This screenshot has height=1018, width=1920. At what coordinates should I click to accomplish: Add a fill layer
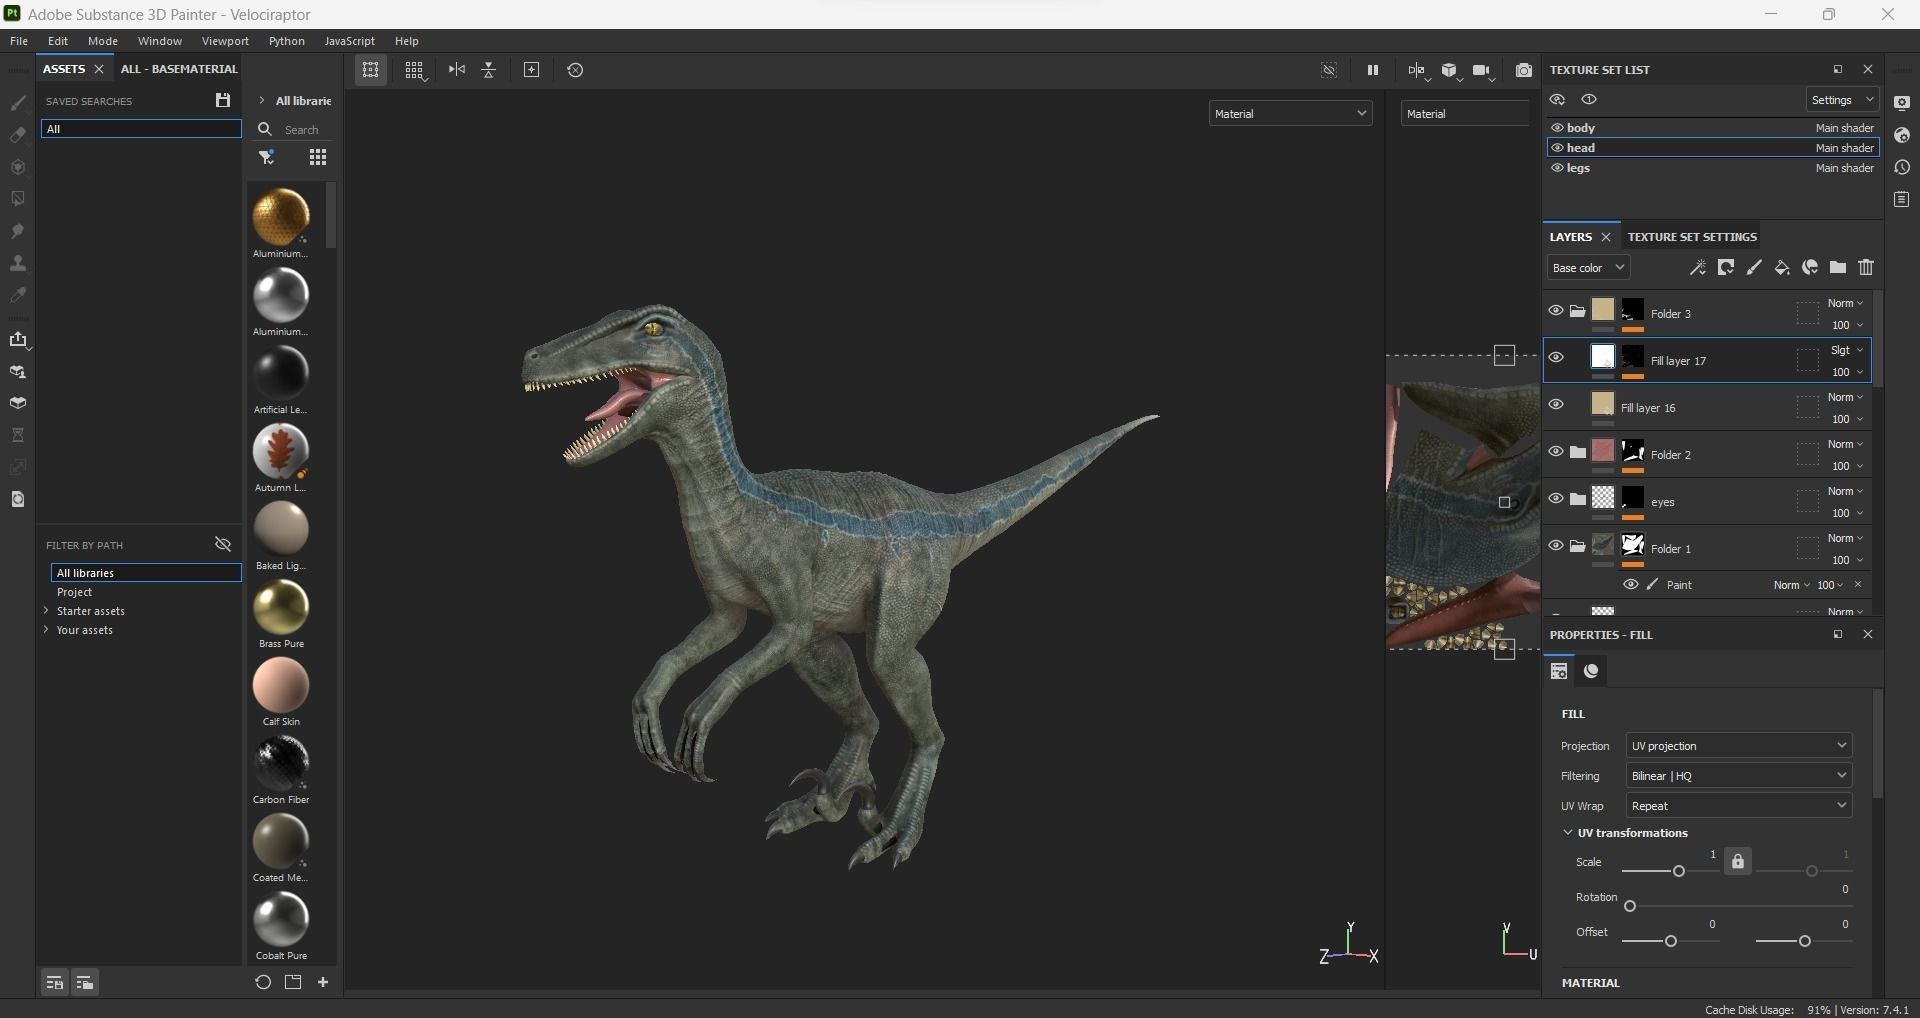1782,267
